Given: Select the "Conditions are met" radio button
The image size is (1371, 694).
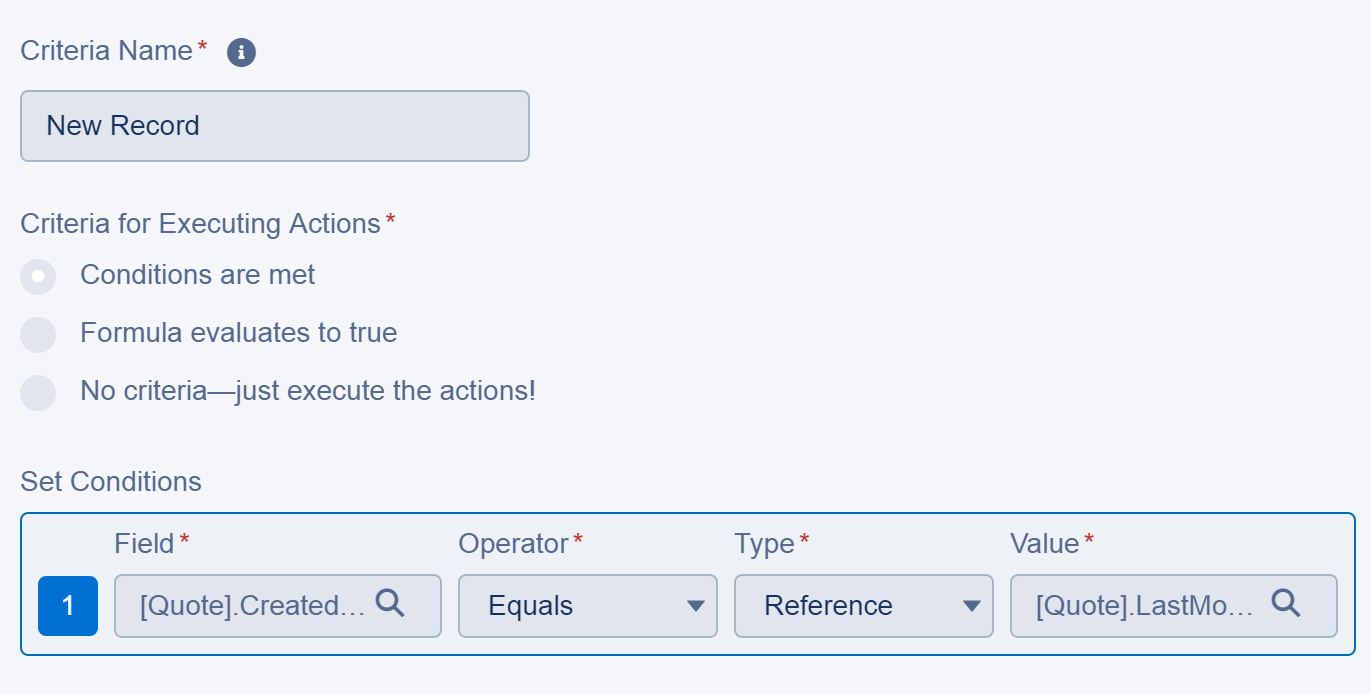Looking at the screenshot, I should tap(38, 276).
